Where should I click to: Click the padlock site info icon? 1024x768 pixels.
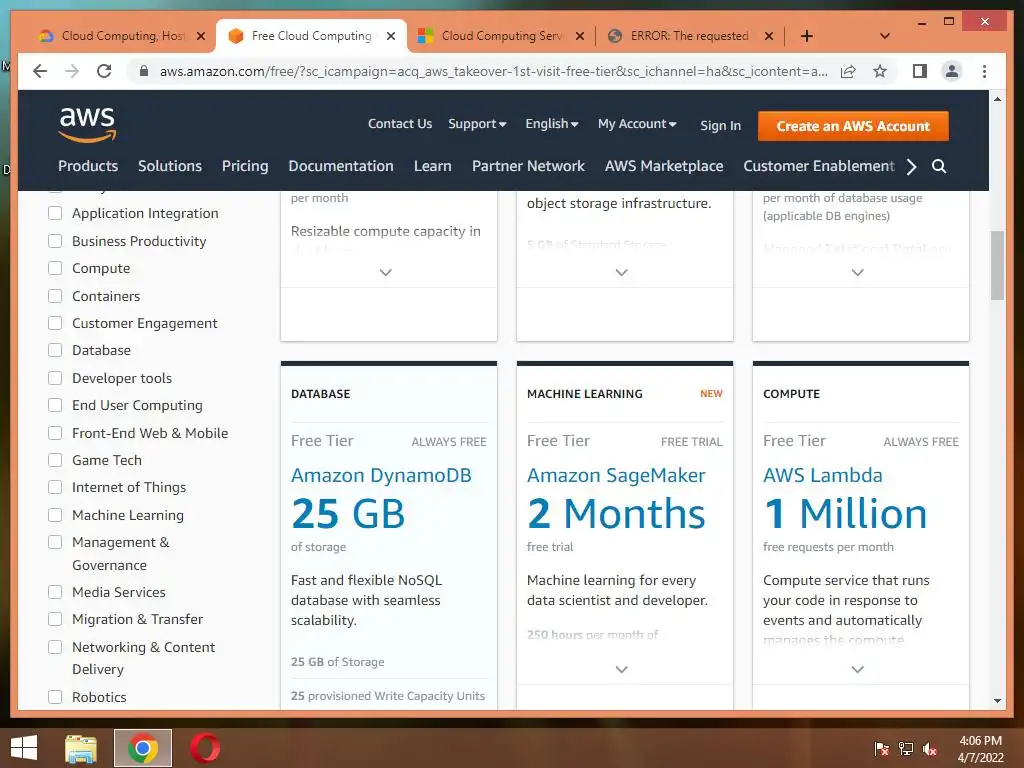tap(144, 71)
